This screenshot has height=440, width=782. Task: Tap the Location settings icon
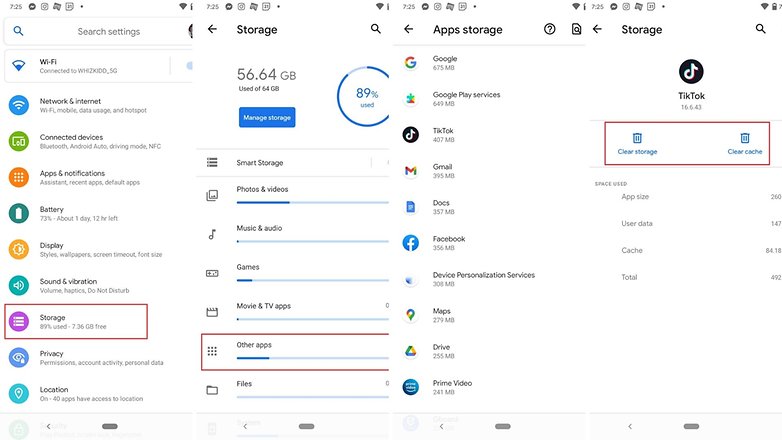click(18, 393)
